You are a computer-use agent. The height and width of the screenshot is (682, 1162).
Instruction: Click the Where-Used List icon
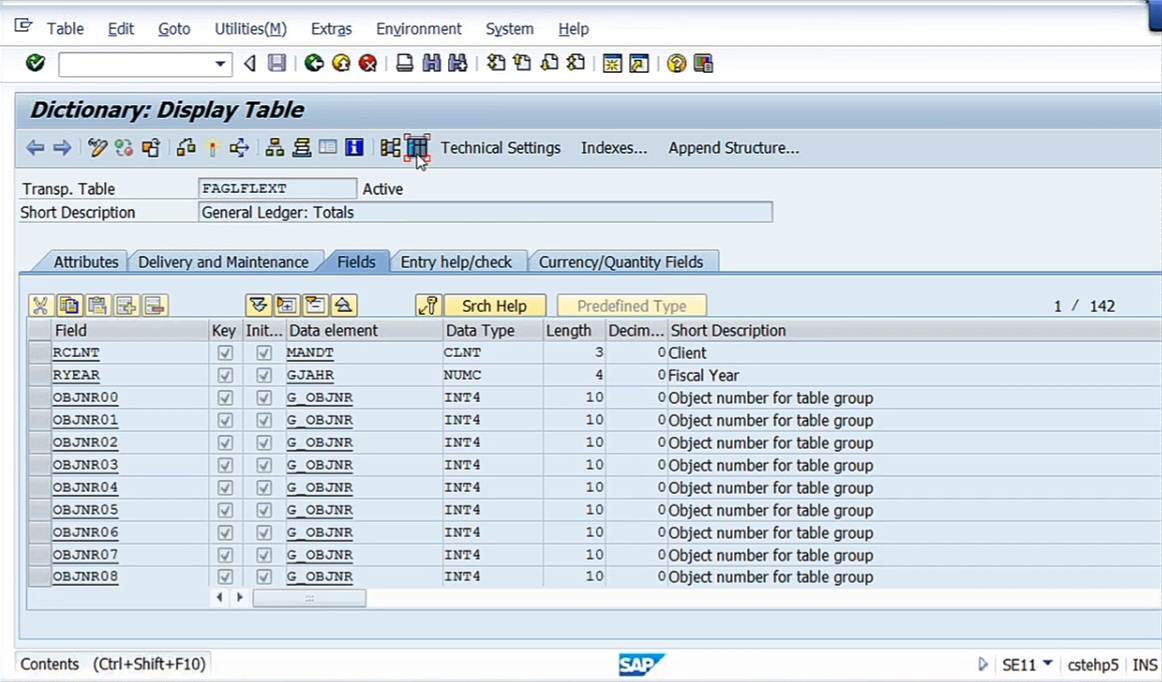pyautogui.click(x=239, y=148)
